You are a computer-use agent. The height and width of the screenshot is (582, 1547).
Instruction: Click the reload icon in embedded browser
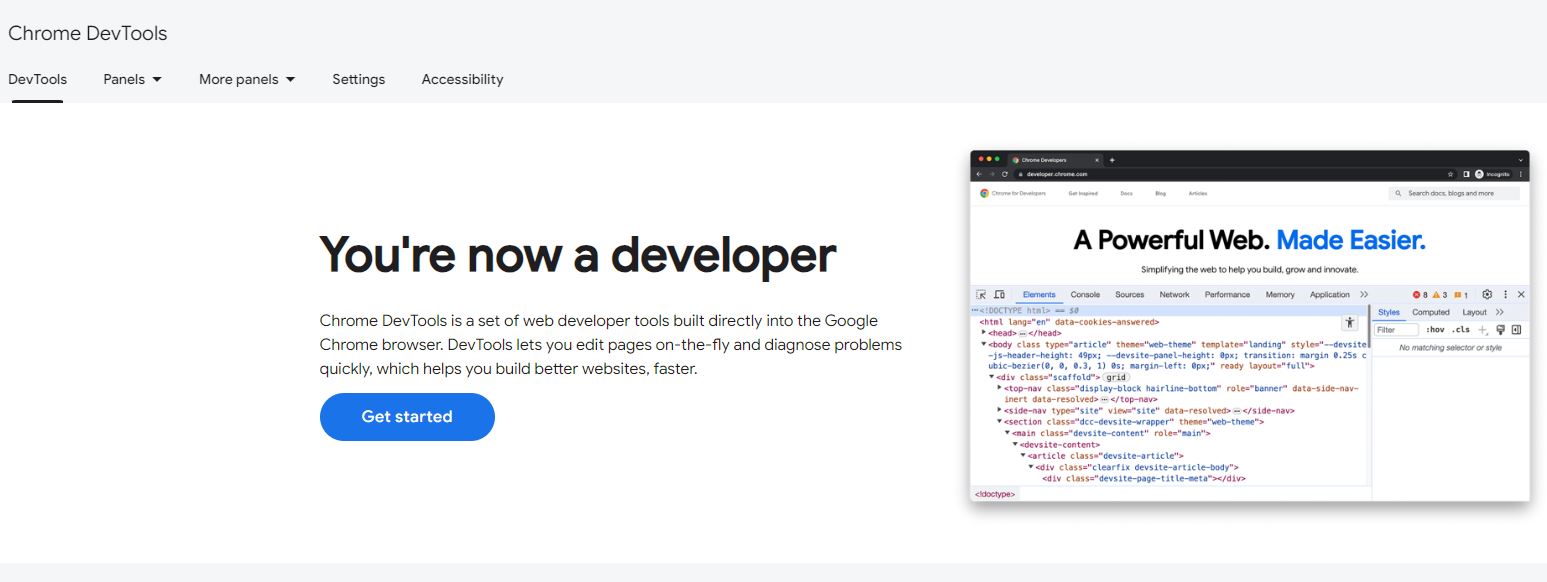1005,174
